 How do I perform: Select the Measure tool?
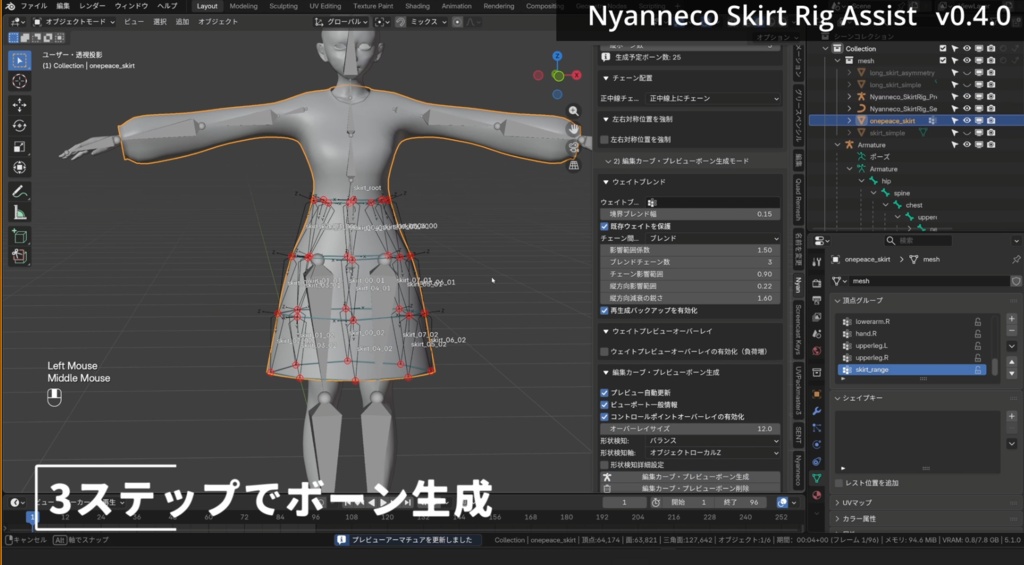[x=19, y=213]
